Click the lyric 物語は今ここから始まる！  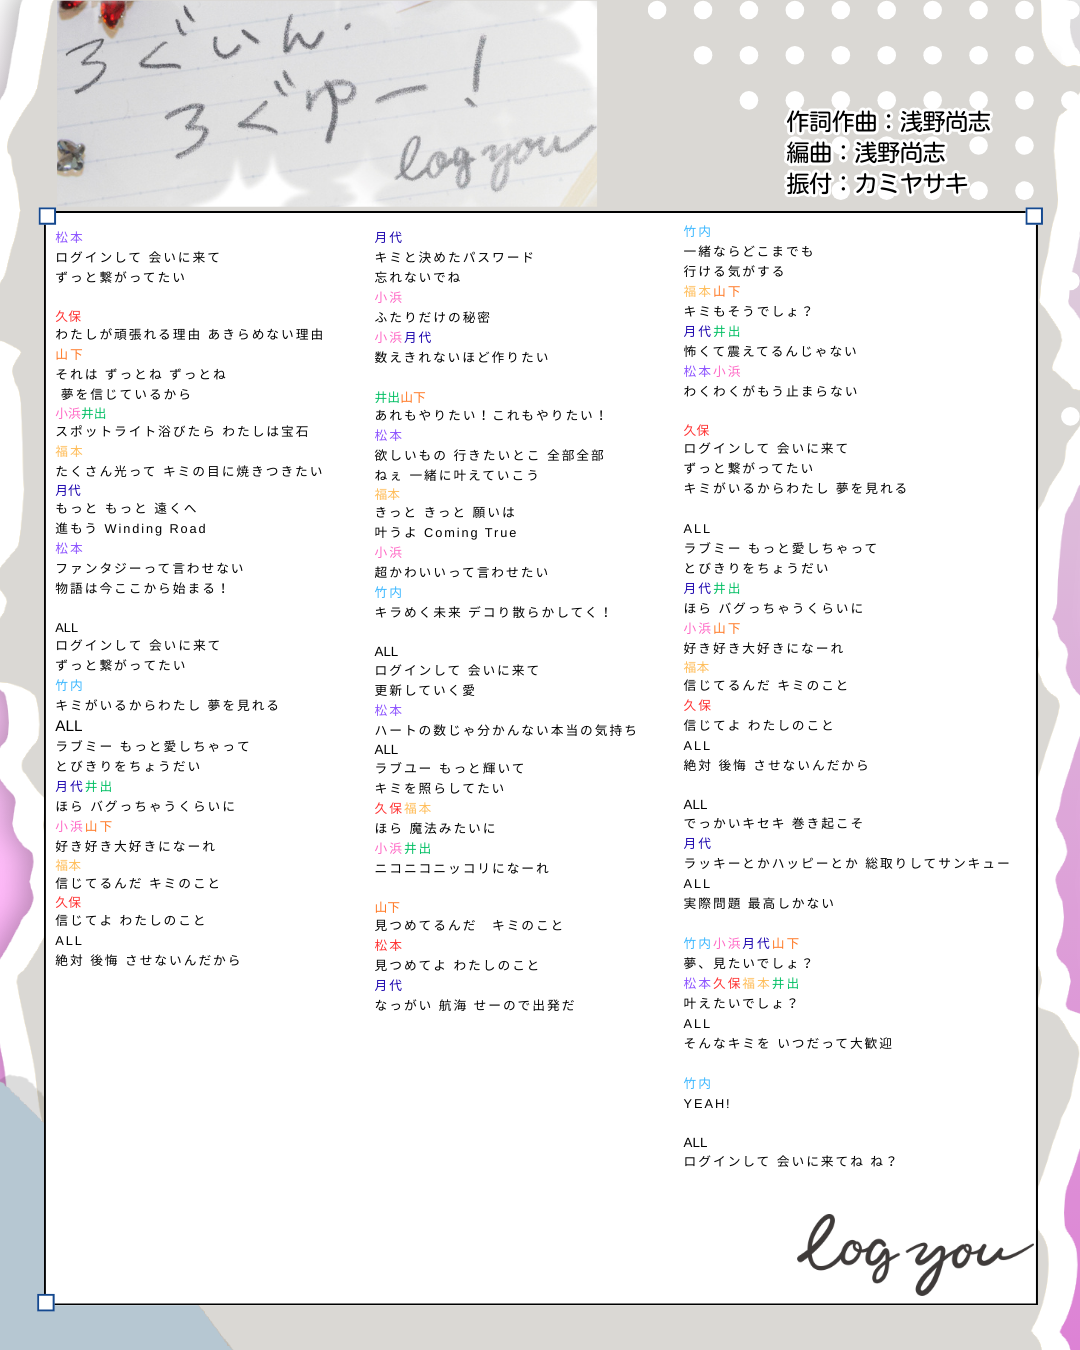(142, 589)
